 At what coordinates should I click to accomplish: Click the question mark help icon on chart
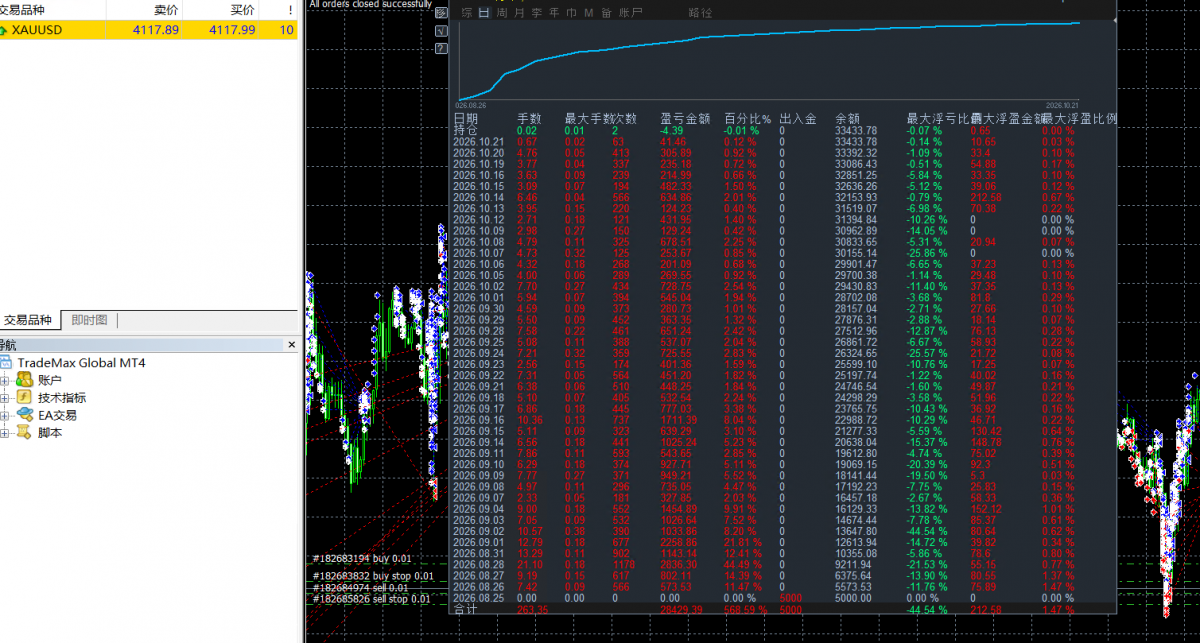tap(441, 47)
